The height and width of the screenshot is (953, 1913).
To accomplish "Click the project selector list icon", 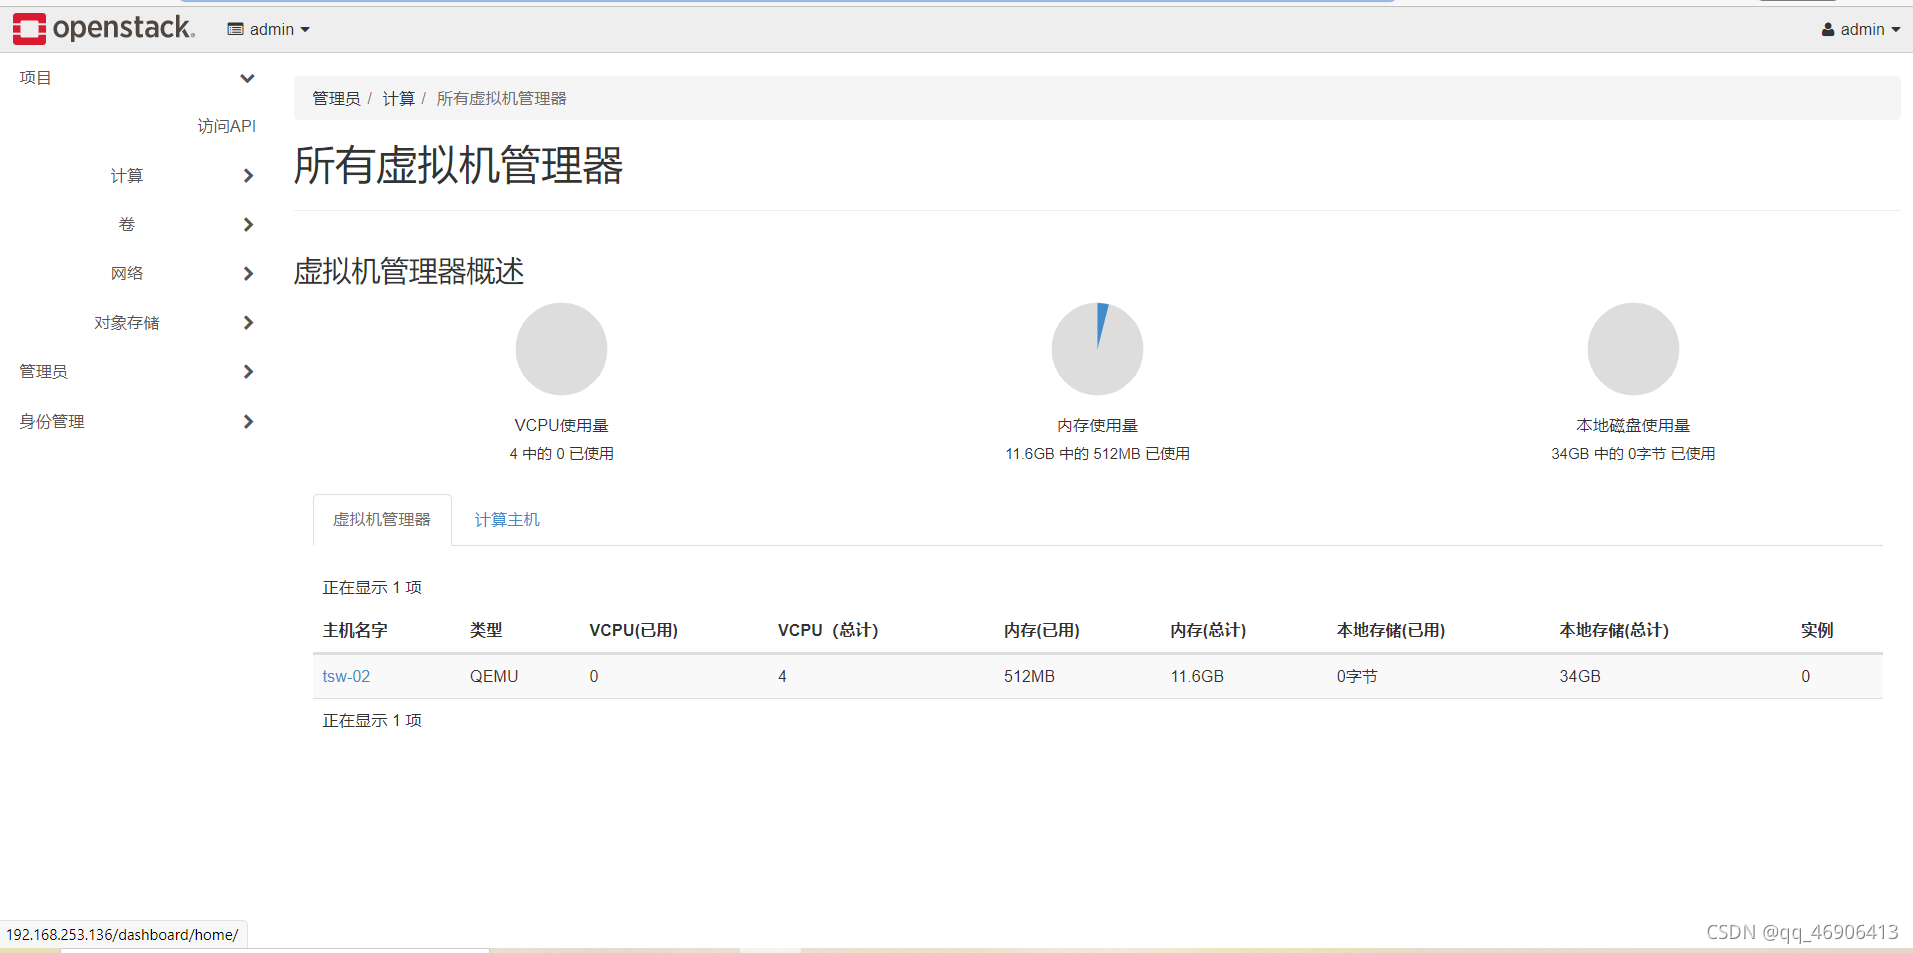I will coord(234,29).
